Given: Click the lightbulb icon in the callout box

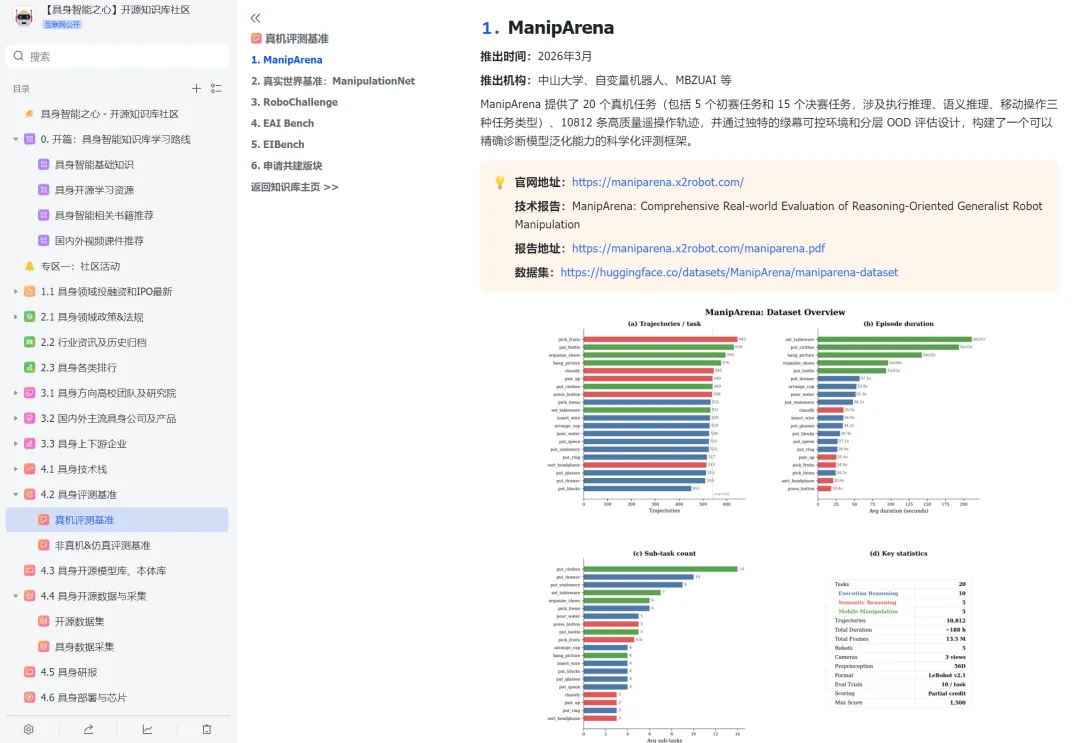Looking at the screenshot, I should [500, 182].
